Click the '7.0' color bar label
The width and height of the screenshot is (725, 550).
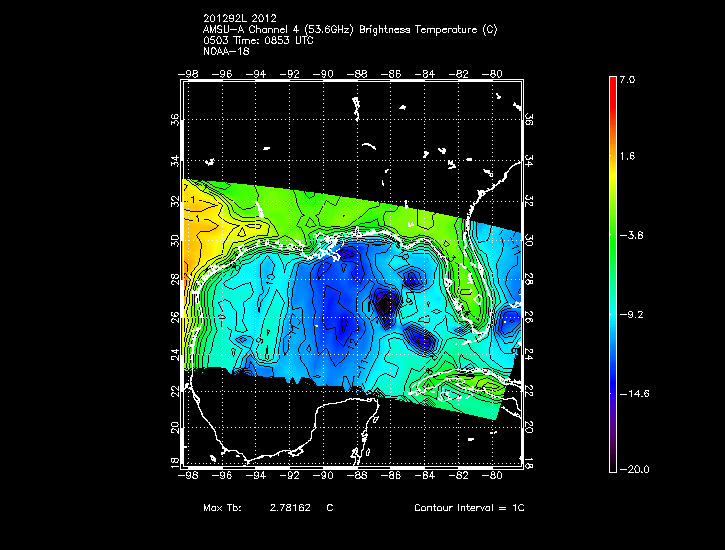pyautogui.click(x=627, y=79)
